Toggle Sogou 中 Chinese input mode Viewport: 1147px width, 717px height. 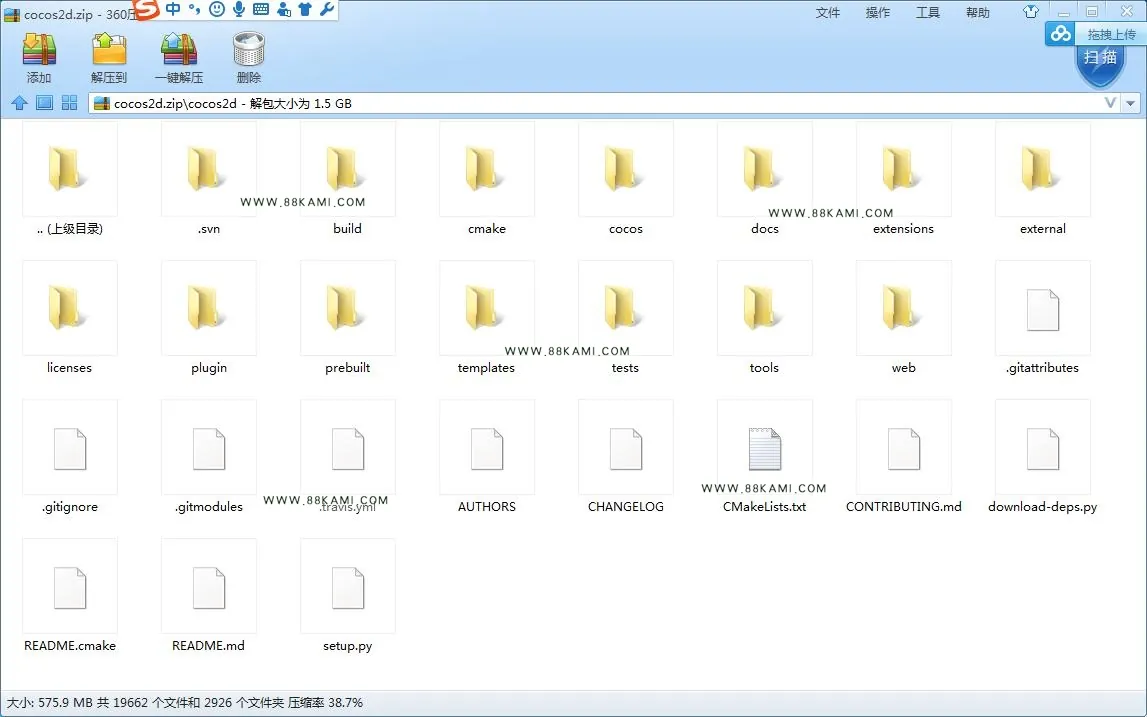(173, 9)
